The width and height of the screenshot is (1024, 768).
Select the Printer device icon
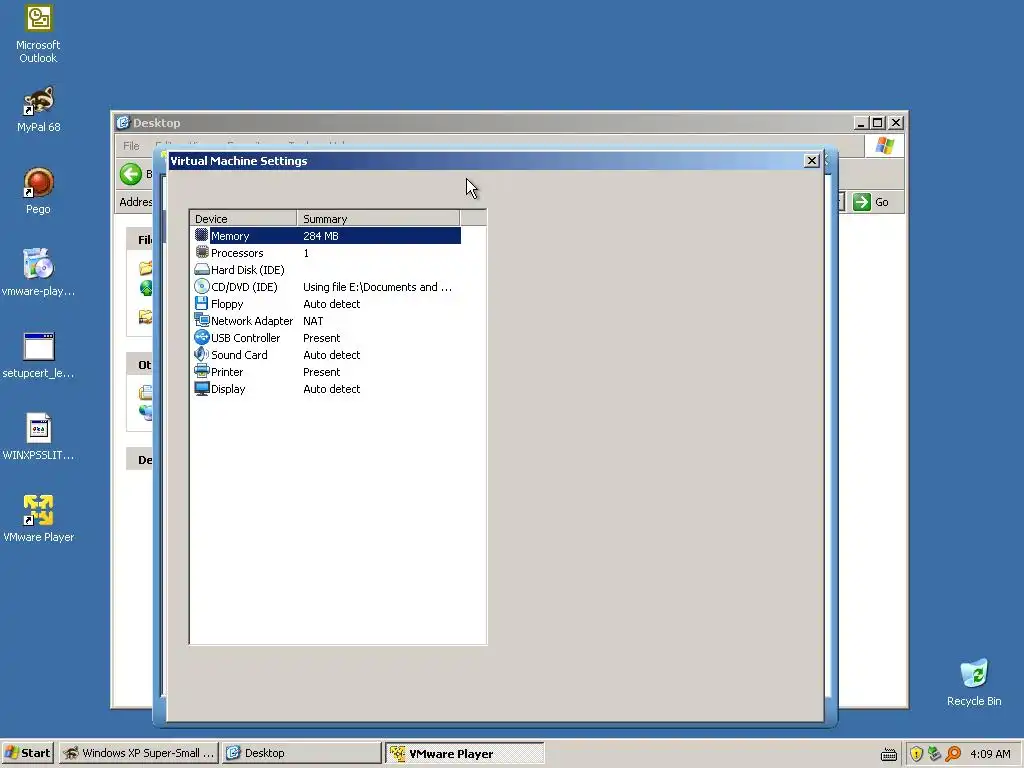(202, 371)
